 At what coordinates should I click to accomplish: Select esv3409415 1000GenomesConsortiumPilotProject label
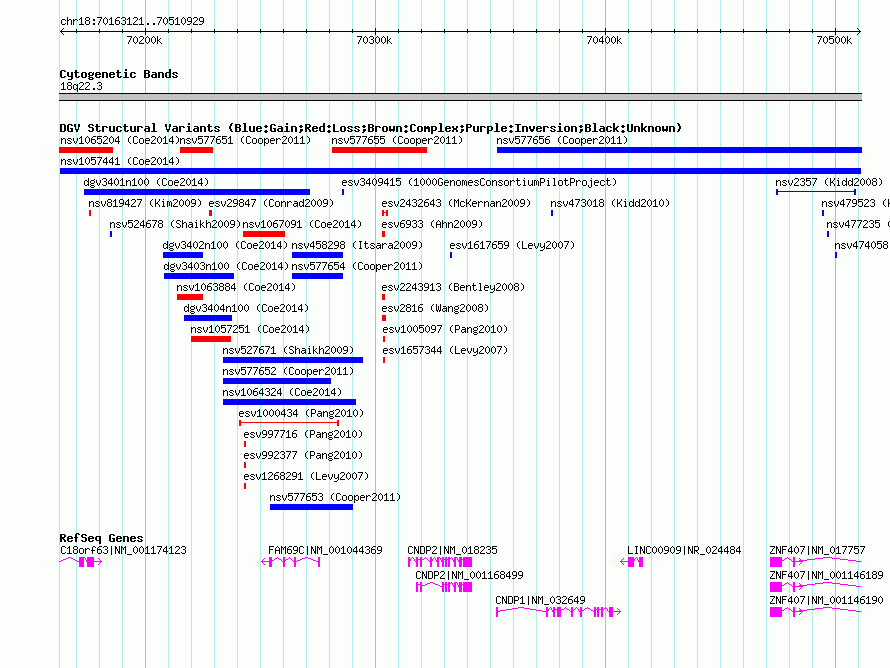pyautogui.click(x=479, y=182)
